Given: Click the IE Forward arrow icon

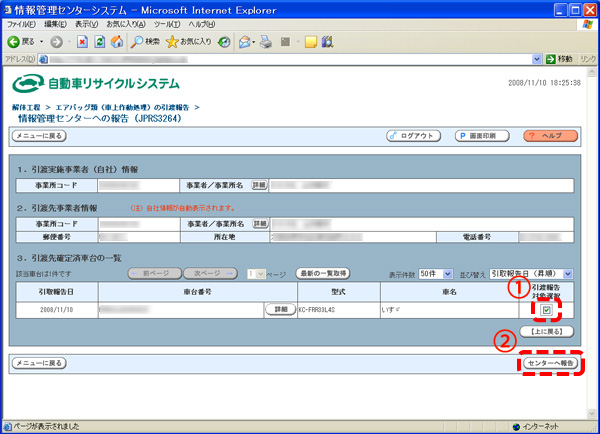Looking at the screenshot, I should [57, 42].
